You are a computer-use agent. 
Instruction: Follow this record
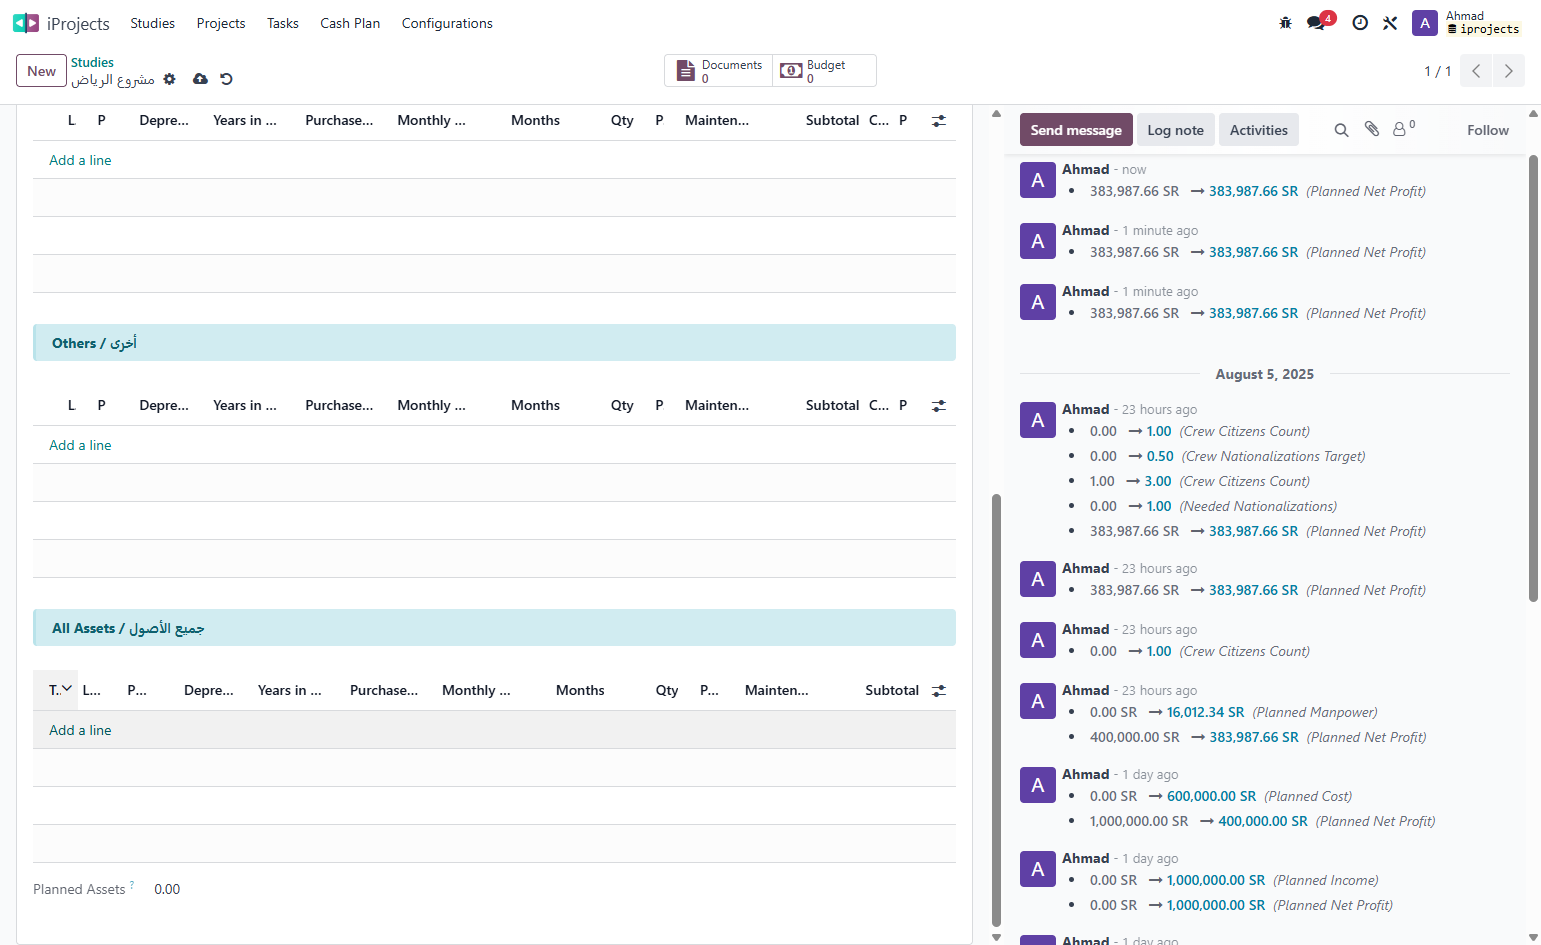[x=1488, y=130]
